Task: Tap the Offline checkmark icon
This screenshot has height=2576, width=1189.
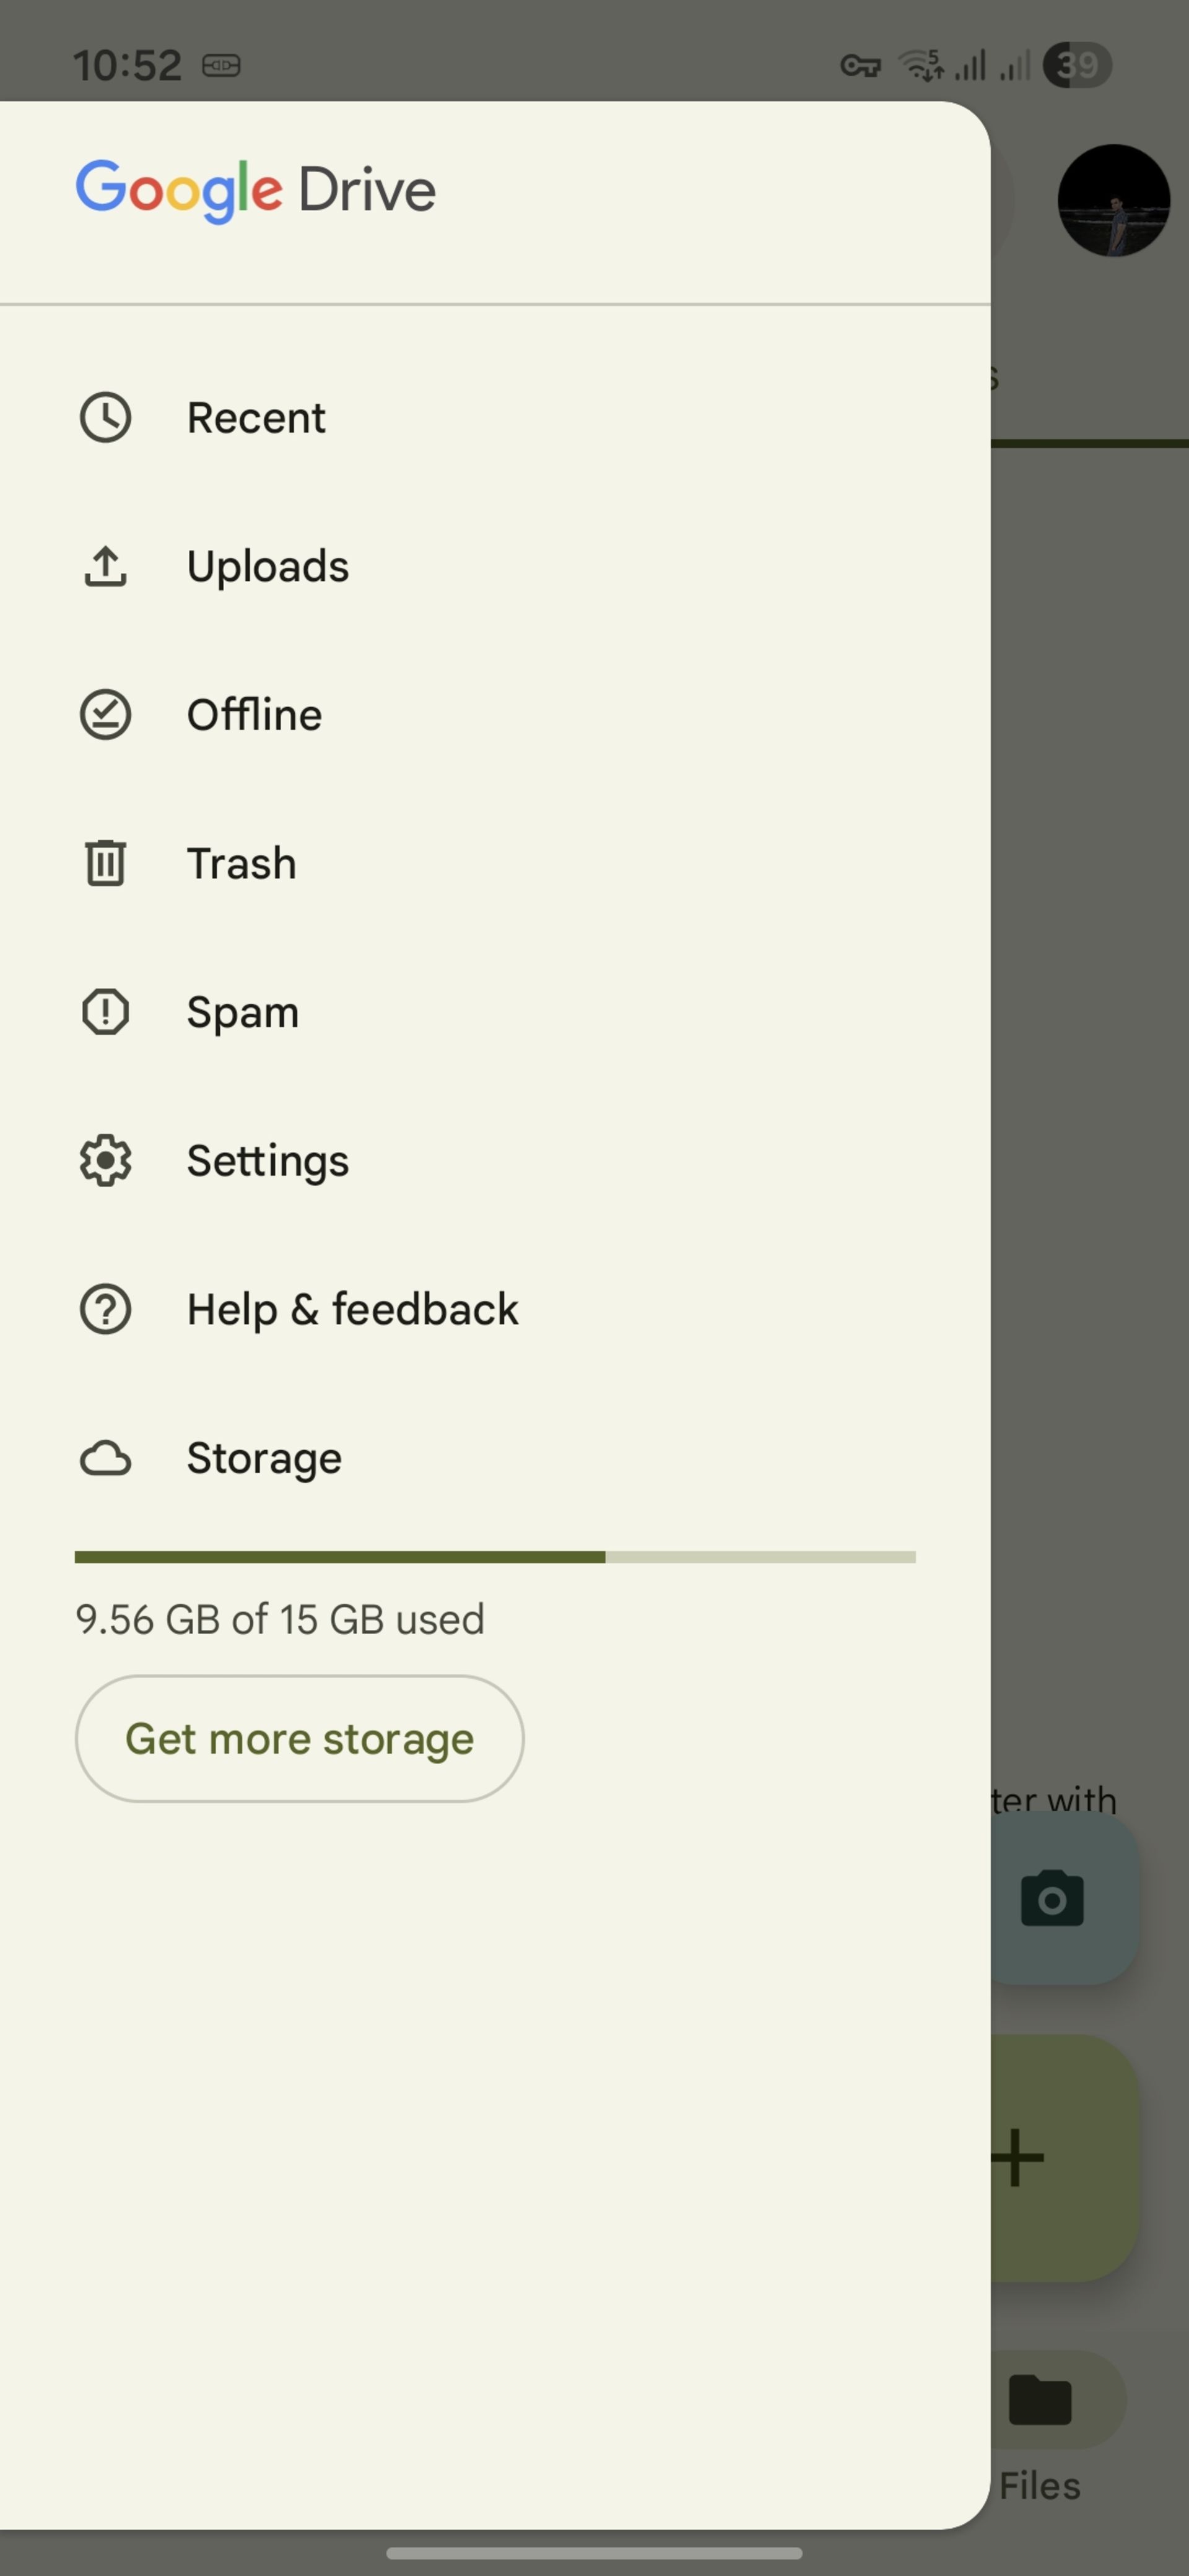Action: click(x=105, y=714)
